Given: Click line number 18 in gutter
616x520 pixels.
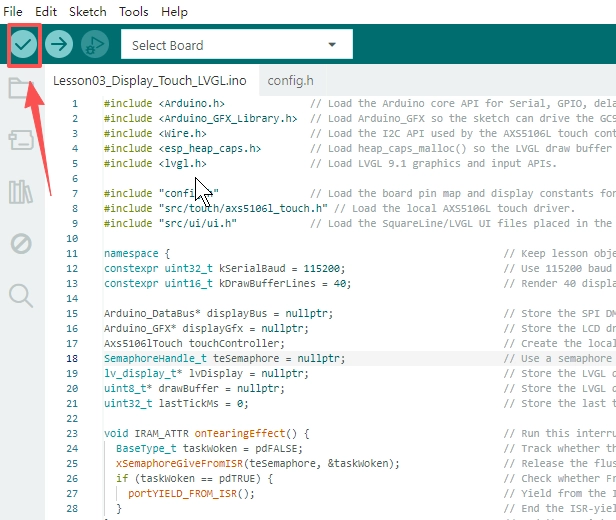Looking at the screenshot, I should tap(72, 359).
